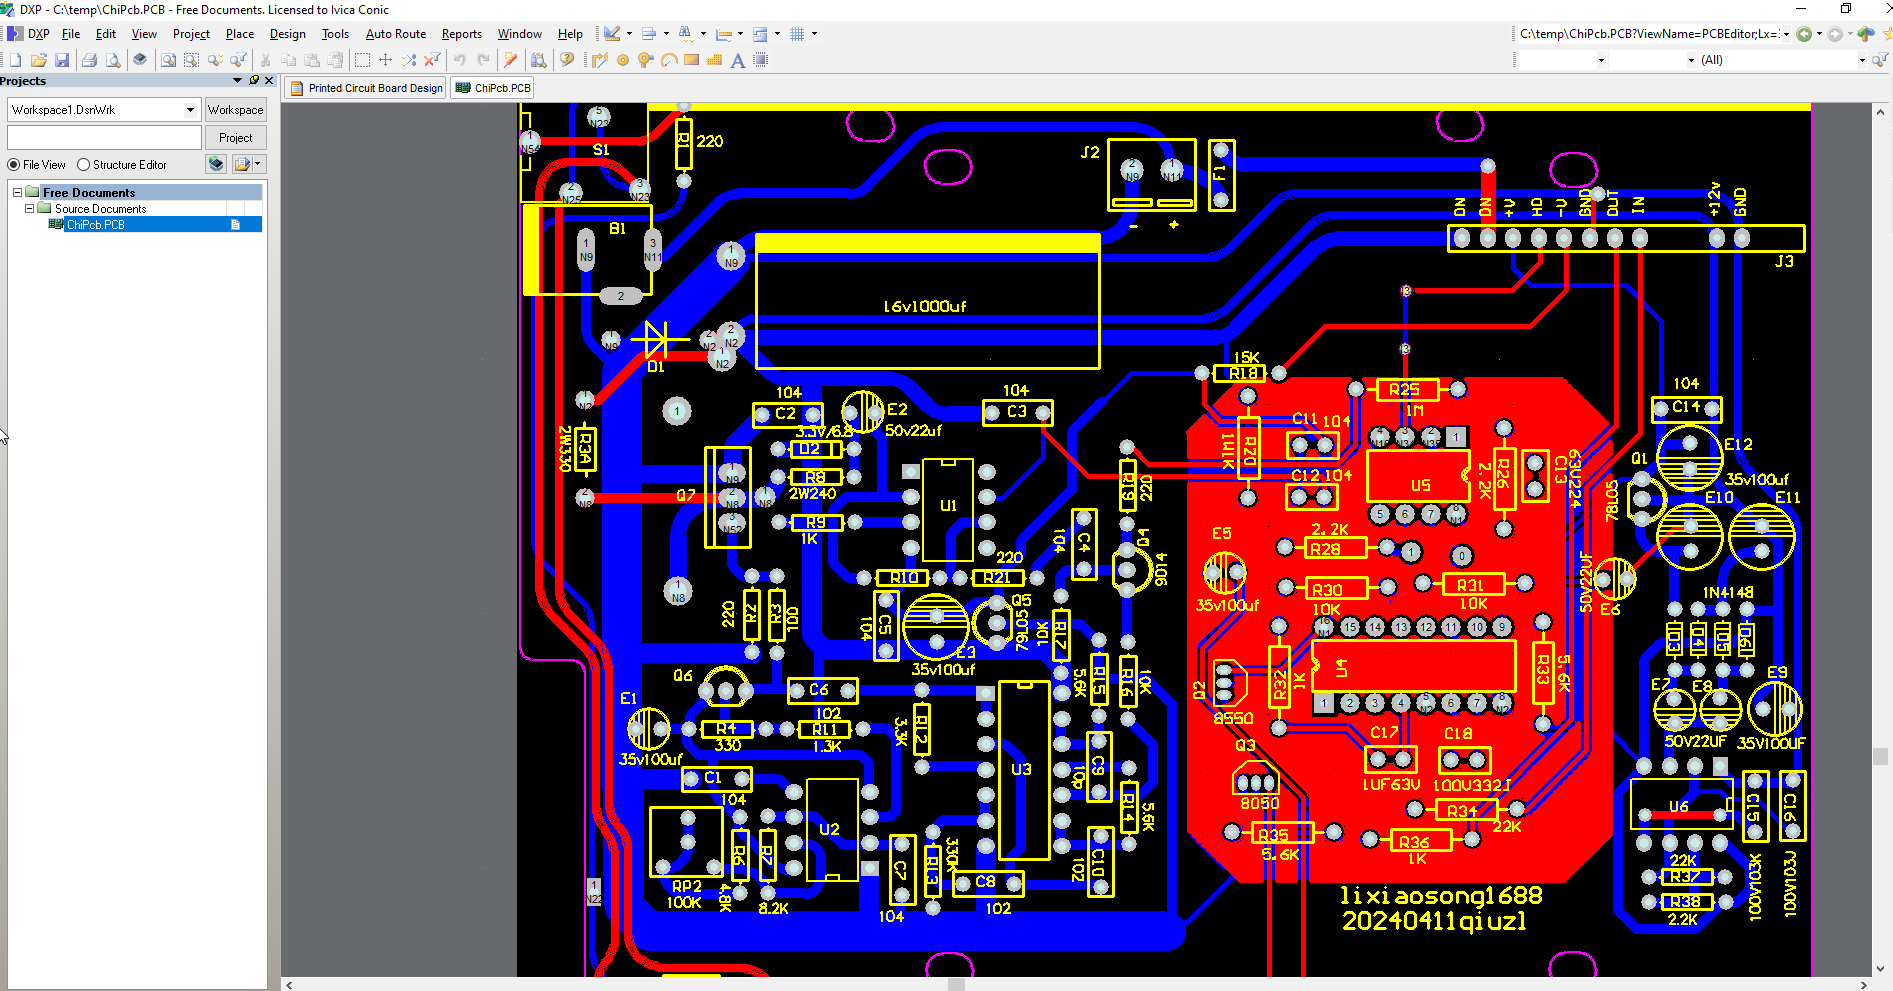Image resolution: width=1893 pixels, height=991 pixels.
Task: Open the Devices view icon in toolbar
Action: pyautogui.click(x=140, y=60)
